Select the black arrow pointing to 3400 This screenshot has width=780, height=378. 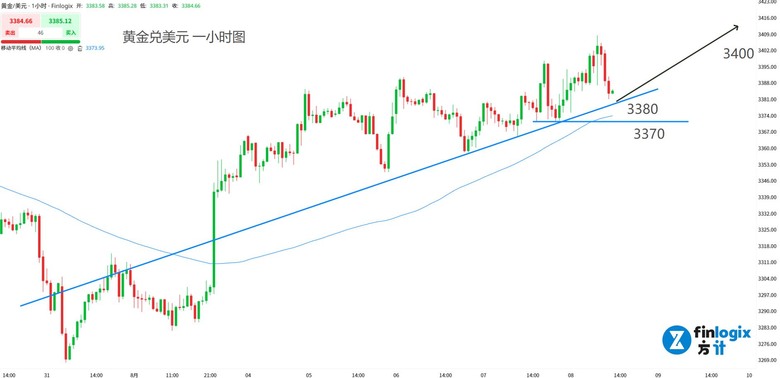click(678, 63)
